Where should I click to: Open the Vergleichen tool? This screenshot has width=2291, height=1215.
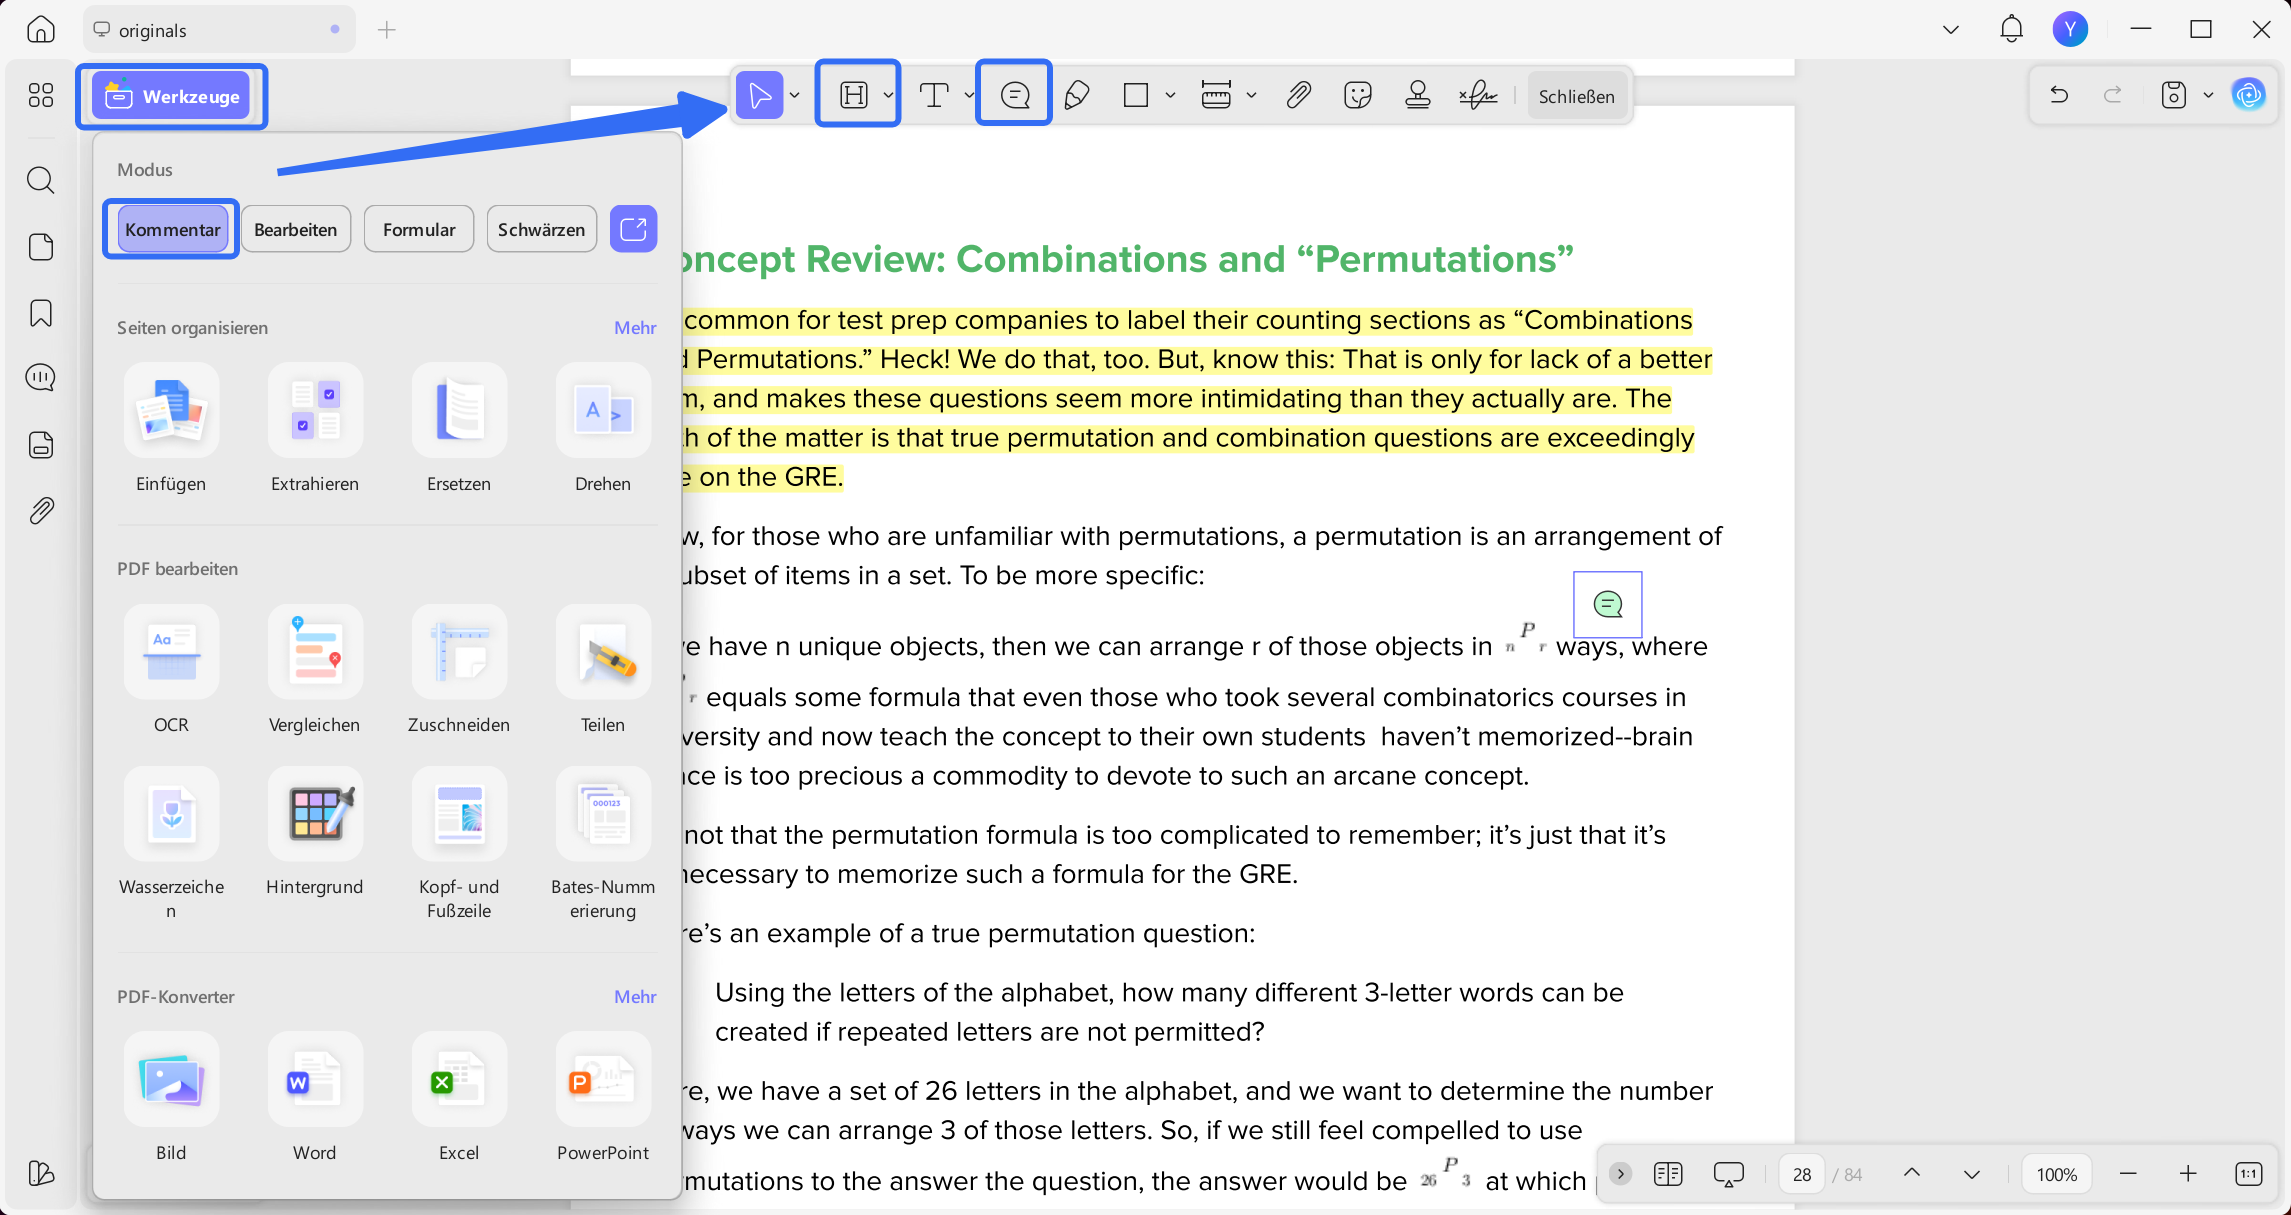point(315,671)
